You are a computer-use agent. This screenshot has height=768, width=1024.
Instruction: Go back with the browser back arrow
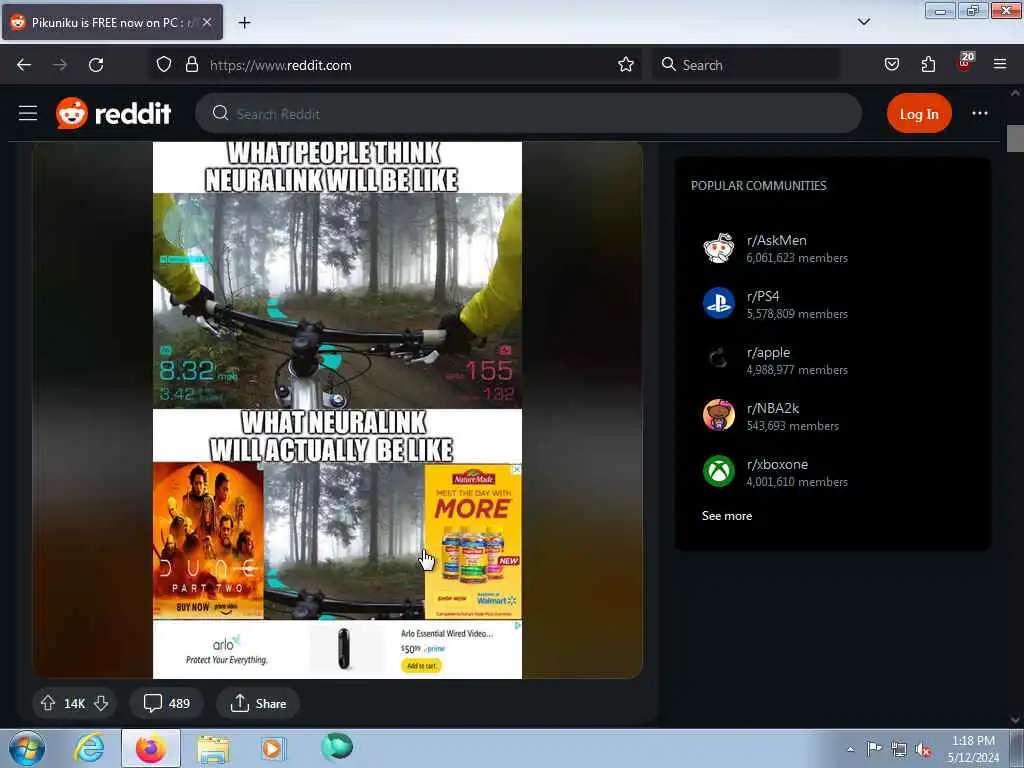click(24, 65)
